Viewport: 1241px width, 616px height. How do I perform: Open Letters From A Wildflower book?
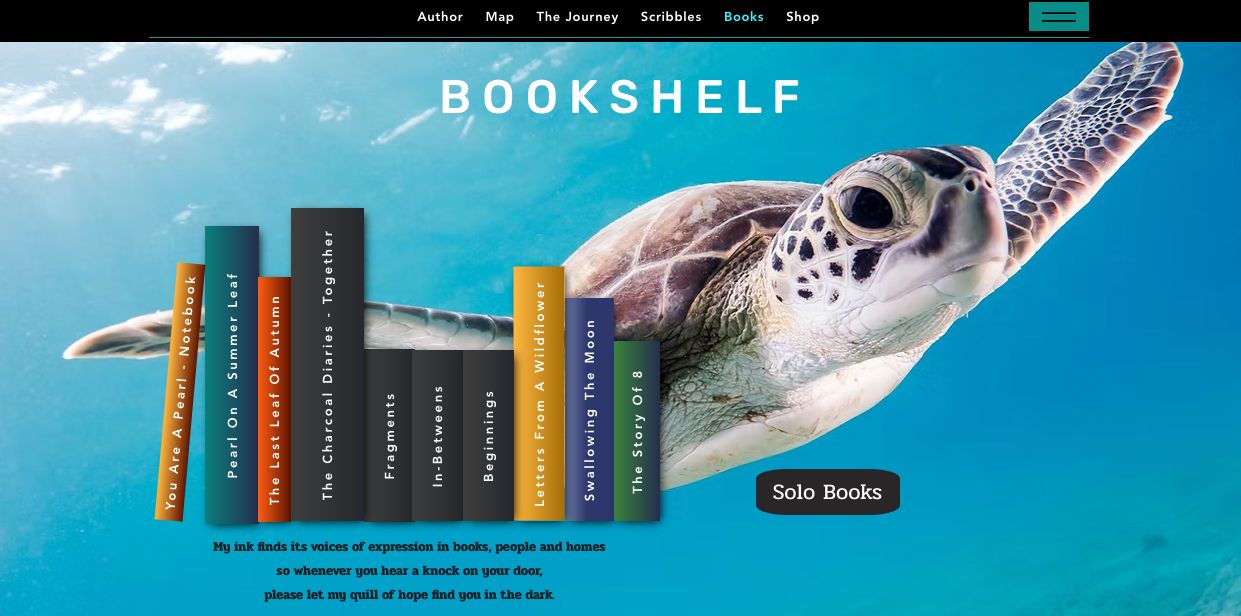tap(539, 394)
